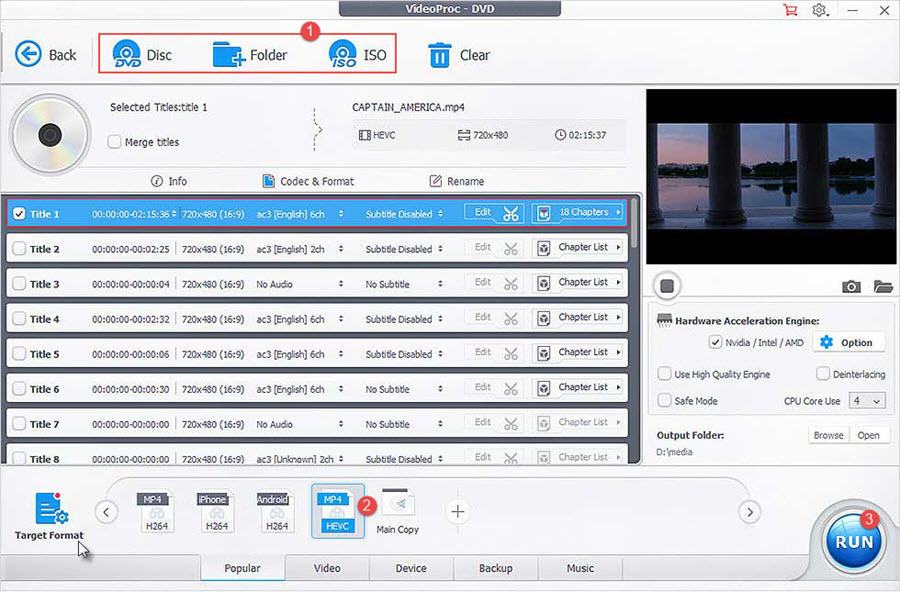Viewport: 900px width, 592px height.
Task: Click the disc artwork image
Action: click(50, 135)
